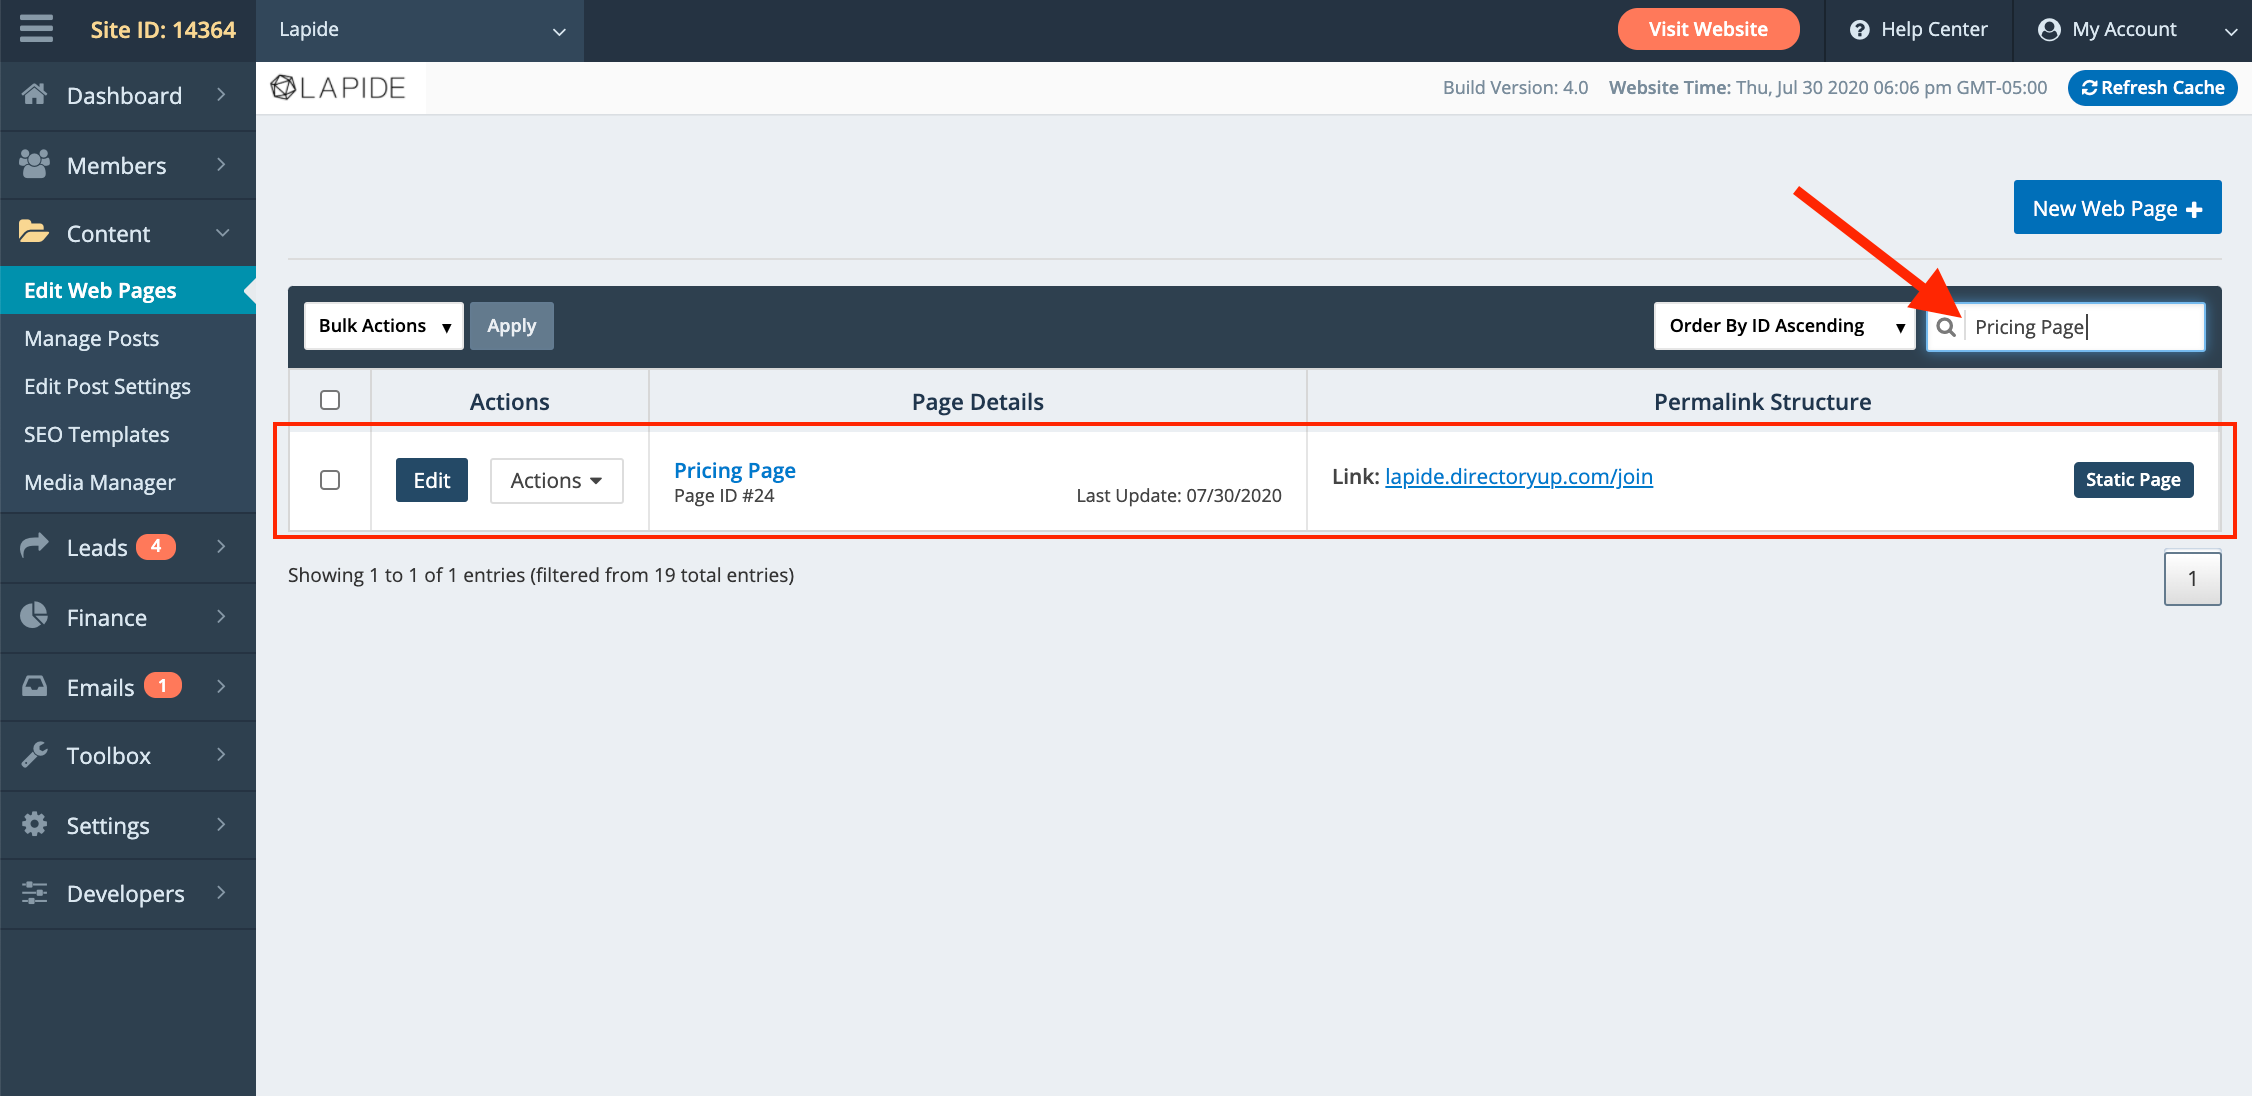Open the lapide.directoryup.com/join link

[1519, 476]
